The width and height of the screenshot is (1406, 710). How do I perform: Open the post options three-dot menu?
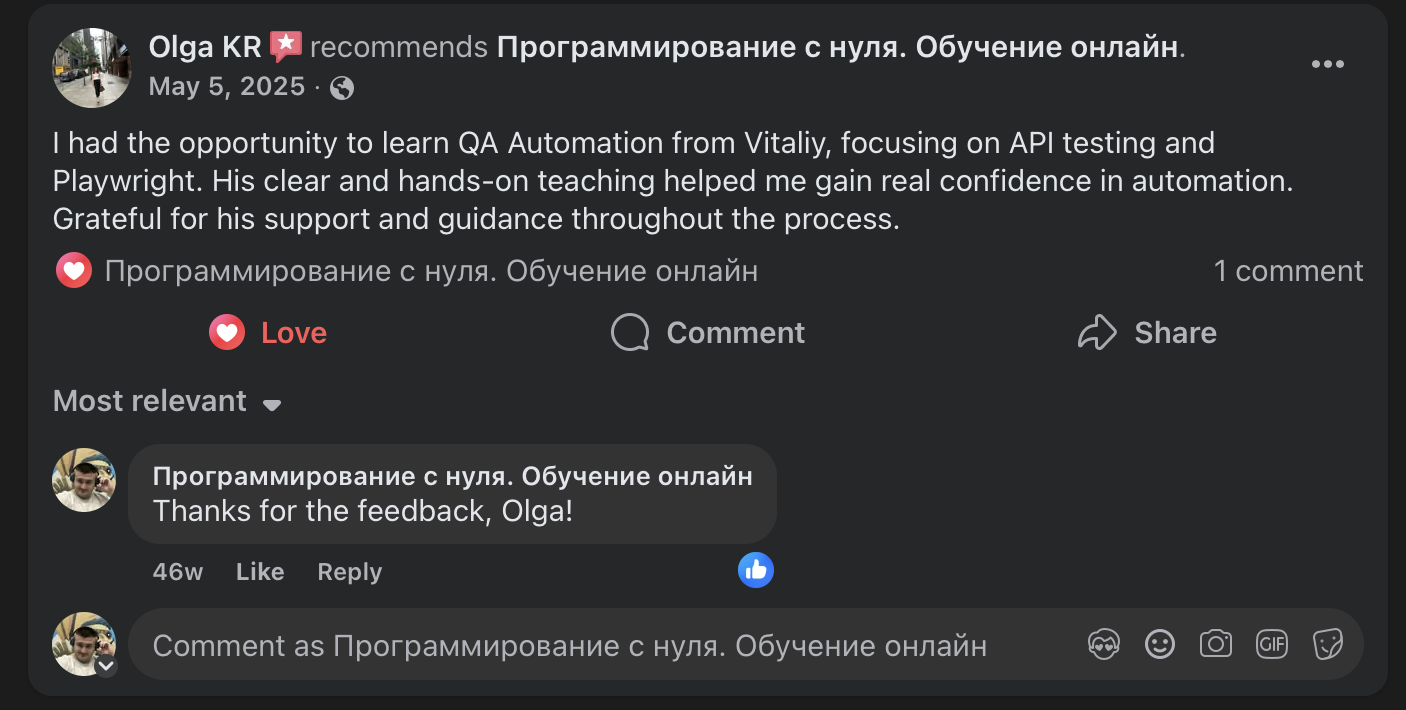1327,63
